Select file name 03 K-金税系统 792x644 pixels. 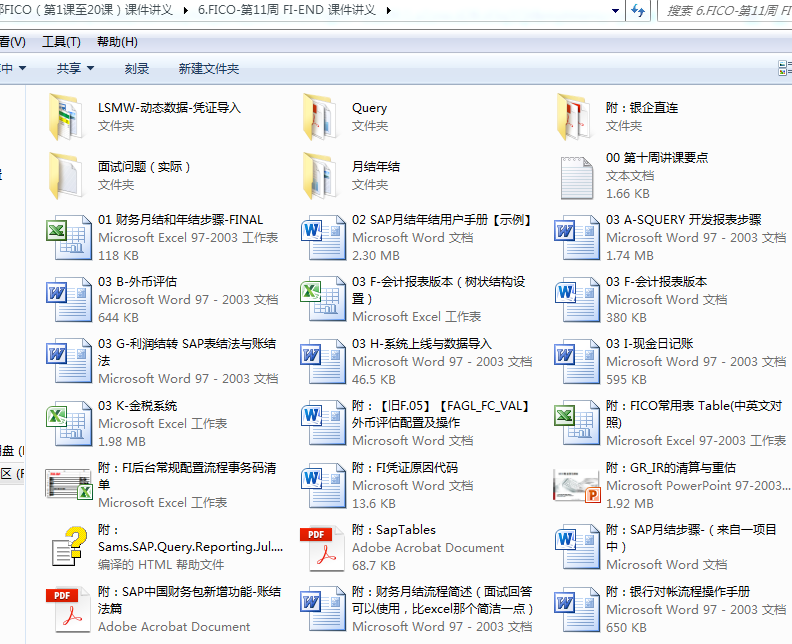pos(137,406)
